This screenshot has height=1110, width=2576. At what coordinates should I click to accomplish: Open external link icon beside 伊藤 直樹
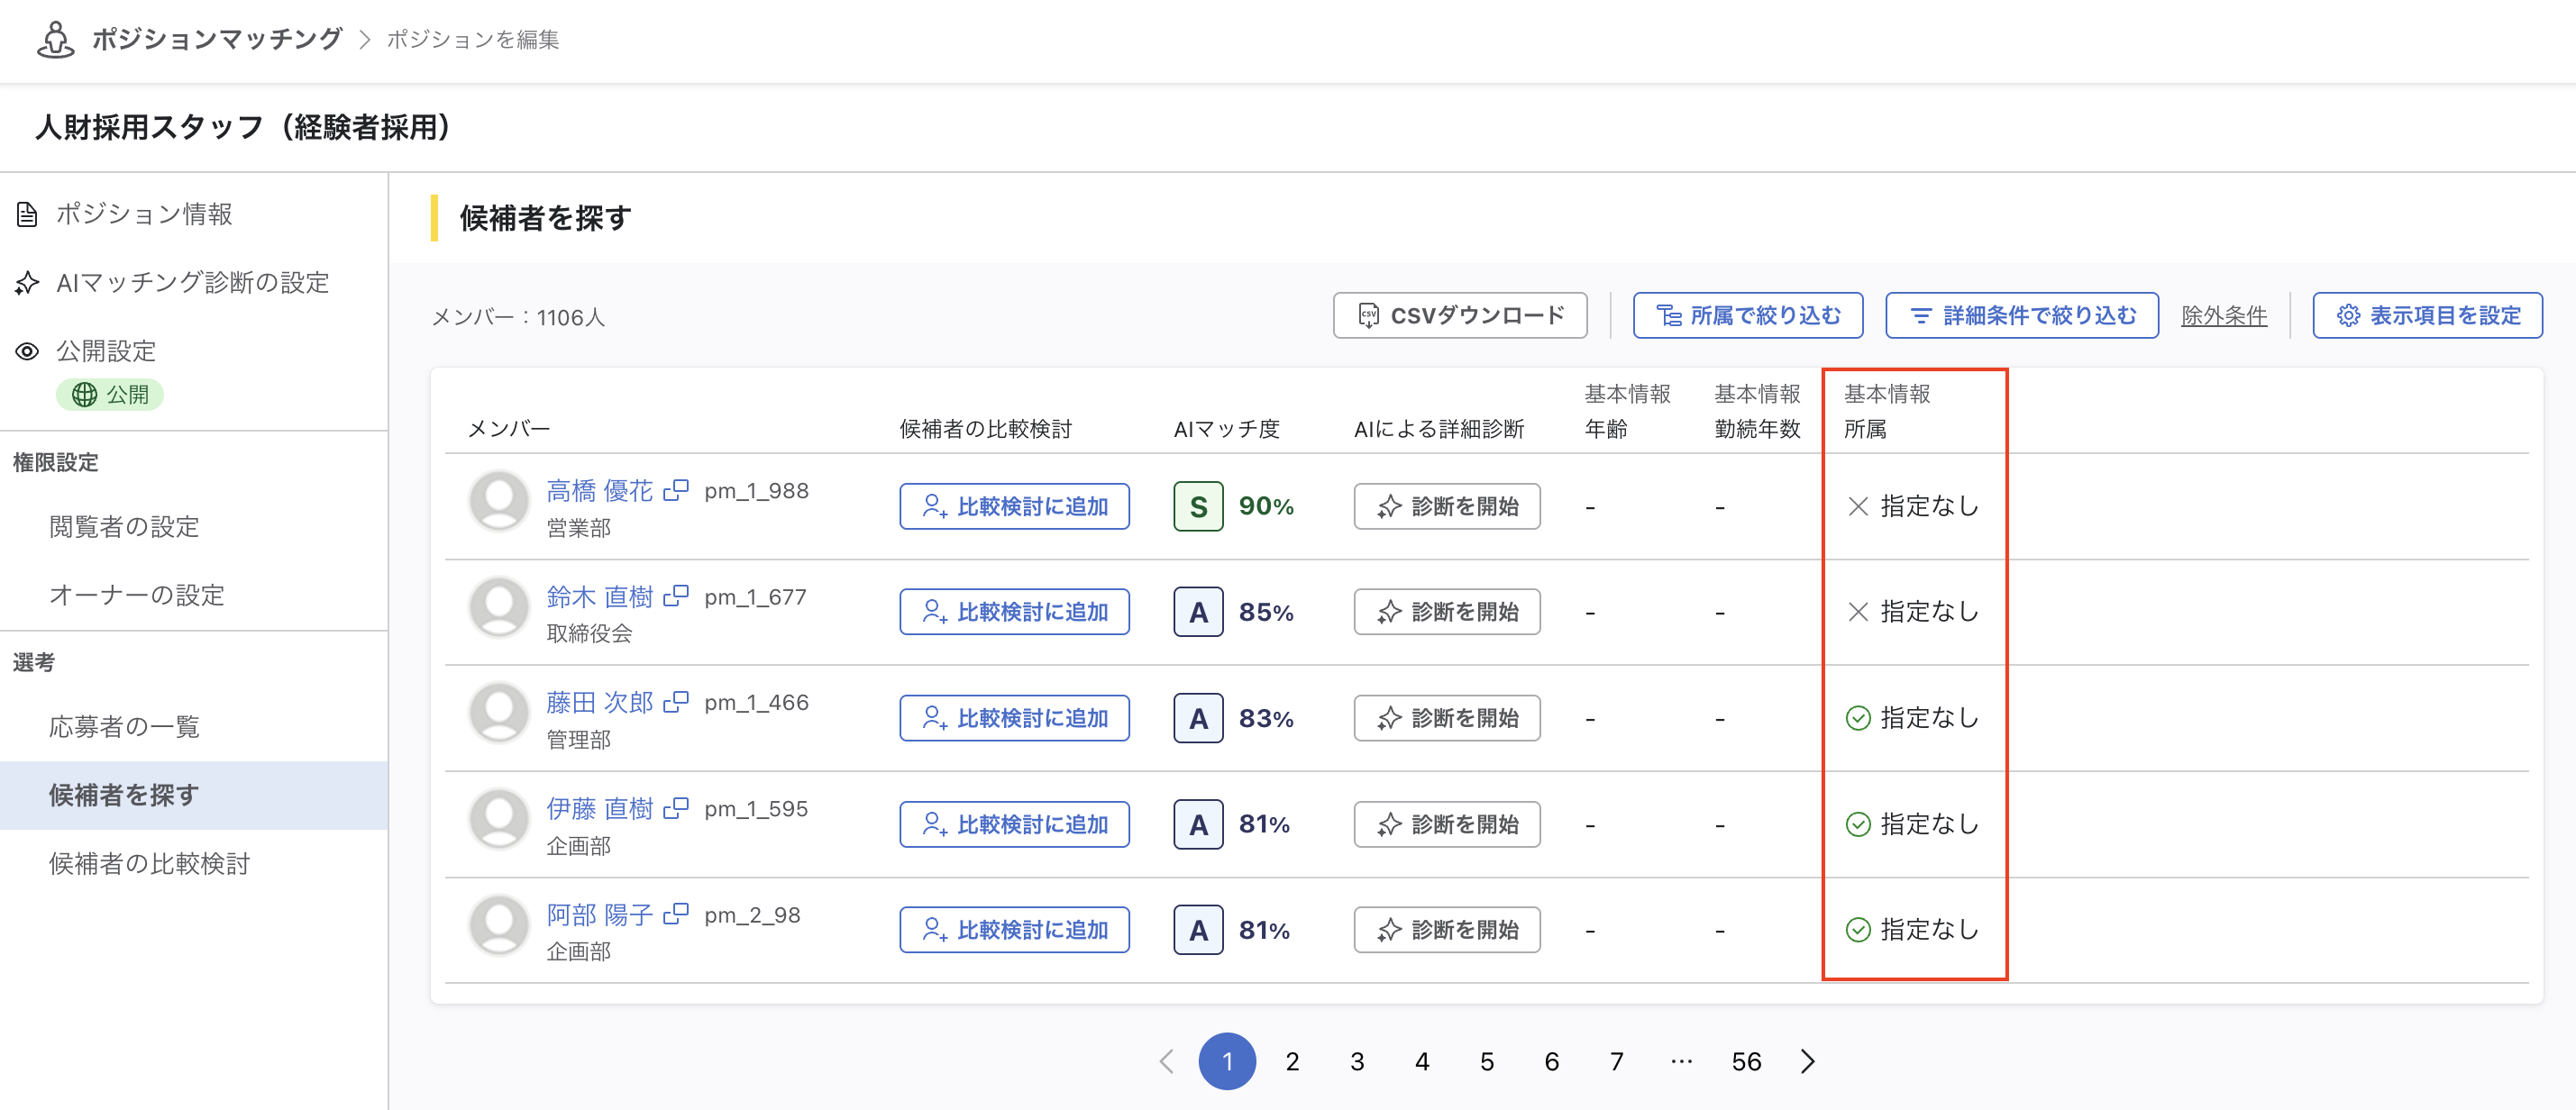[676, 808]
